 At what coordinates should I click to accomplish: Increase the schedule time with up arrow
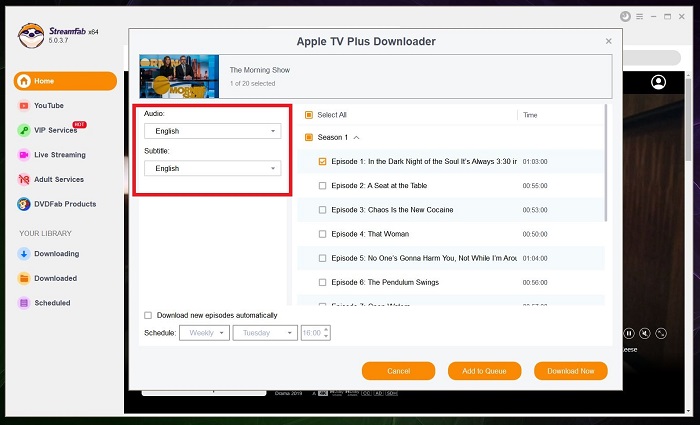326,329
